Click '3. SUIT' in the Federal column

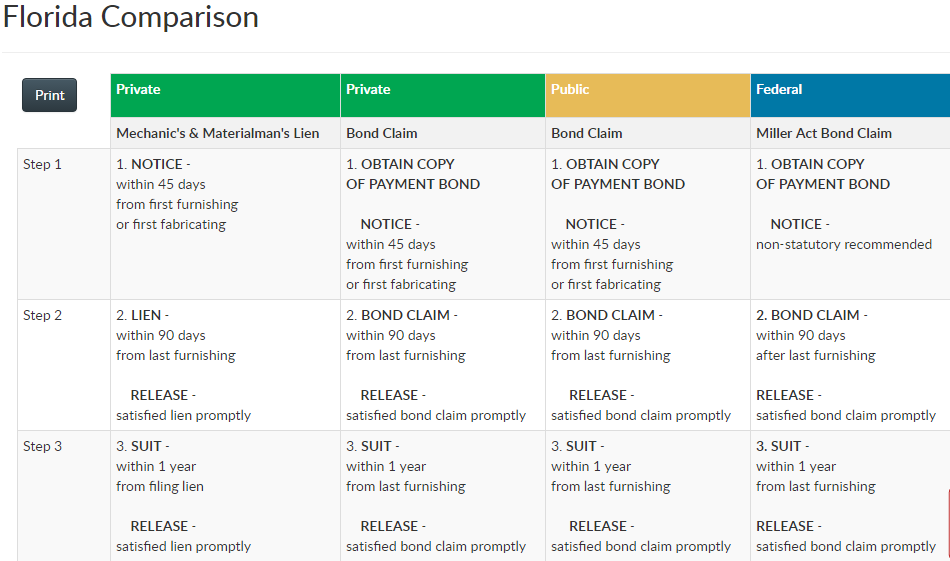click(x=782, y=446)
